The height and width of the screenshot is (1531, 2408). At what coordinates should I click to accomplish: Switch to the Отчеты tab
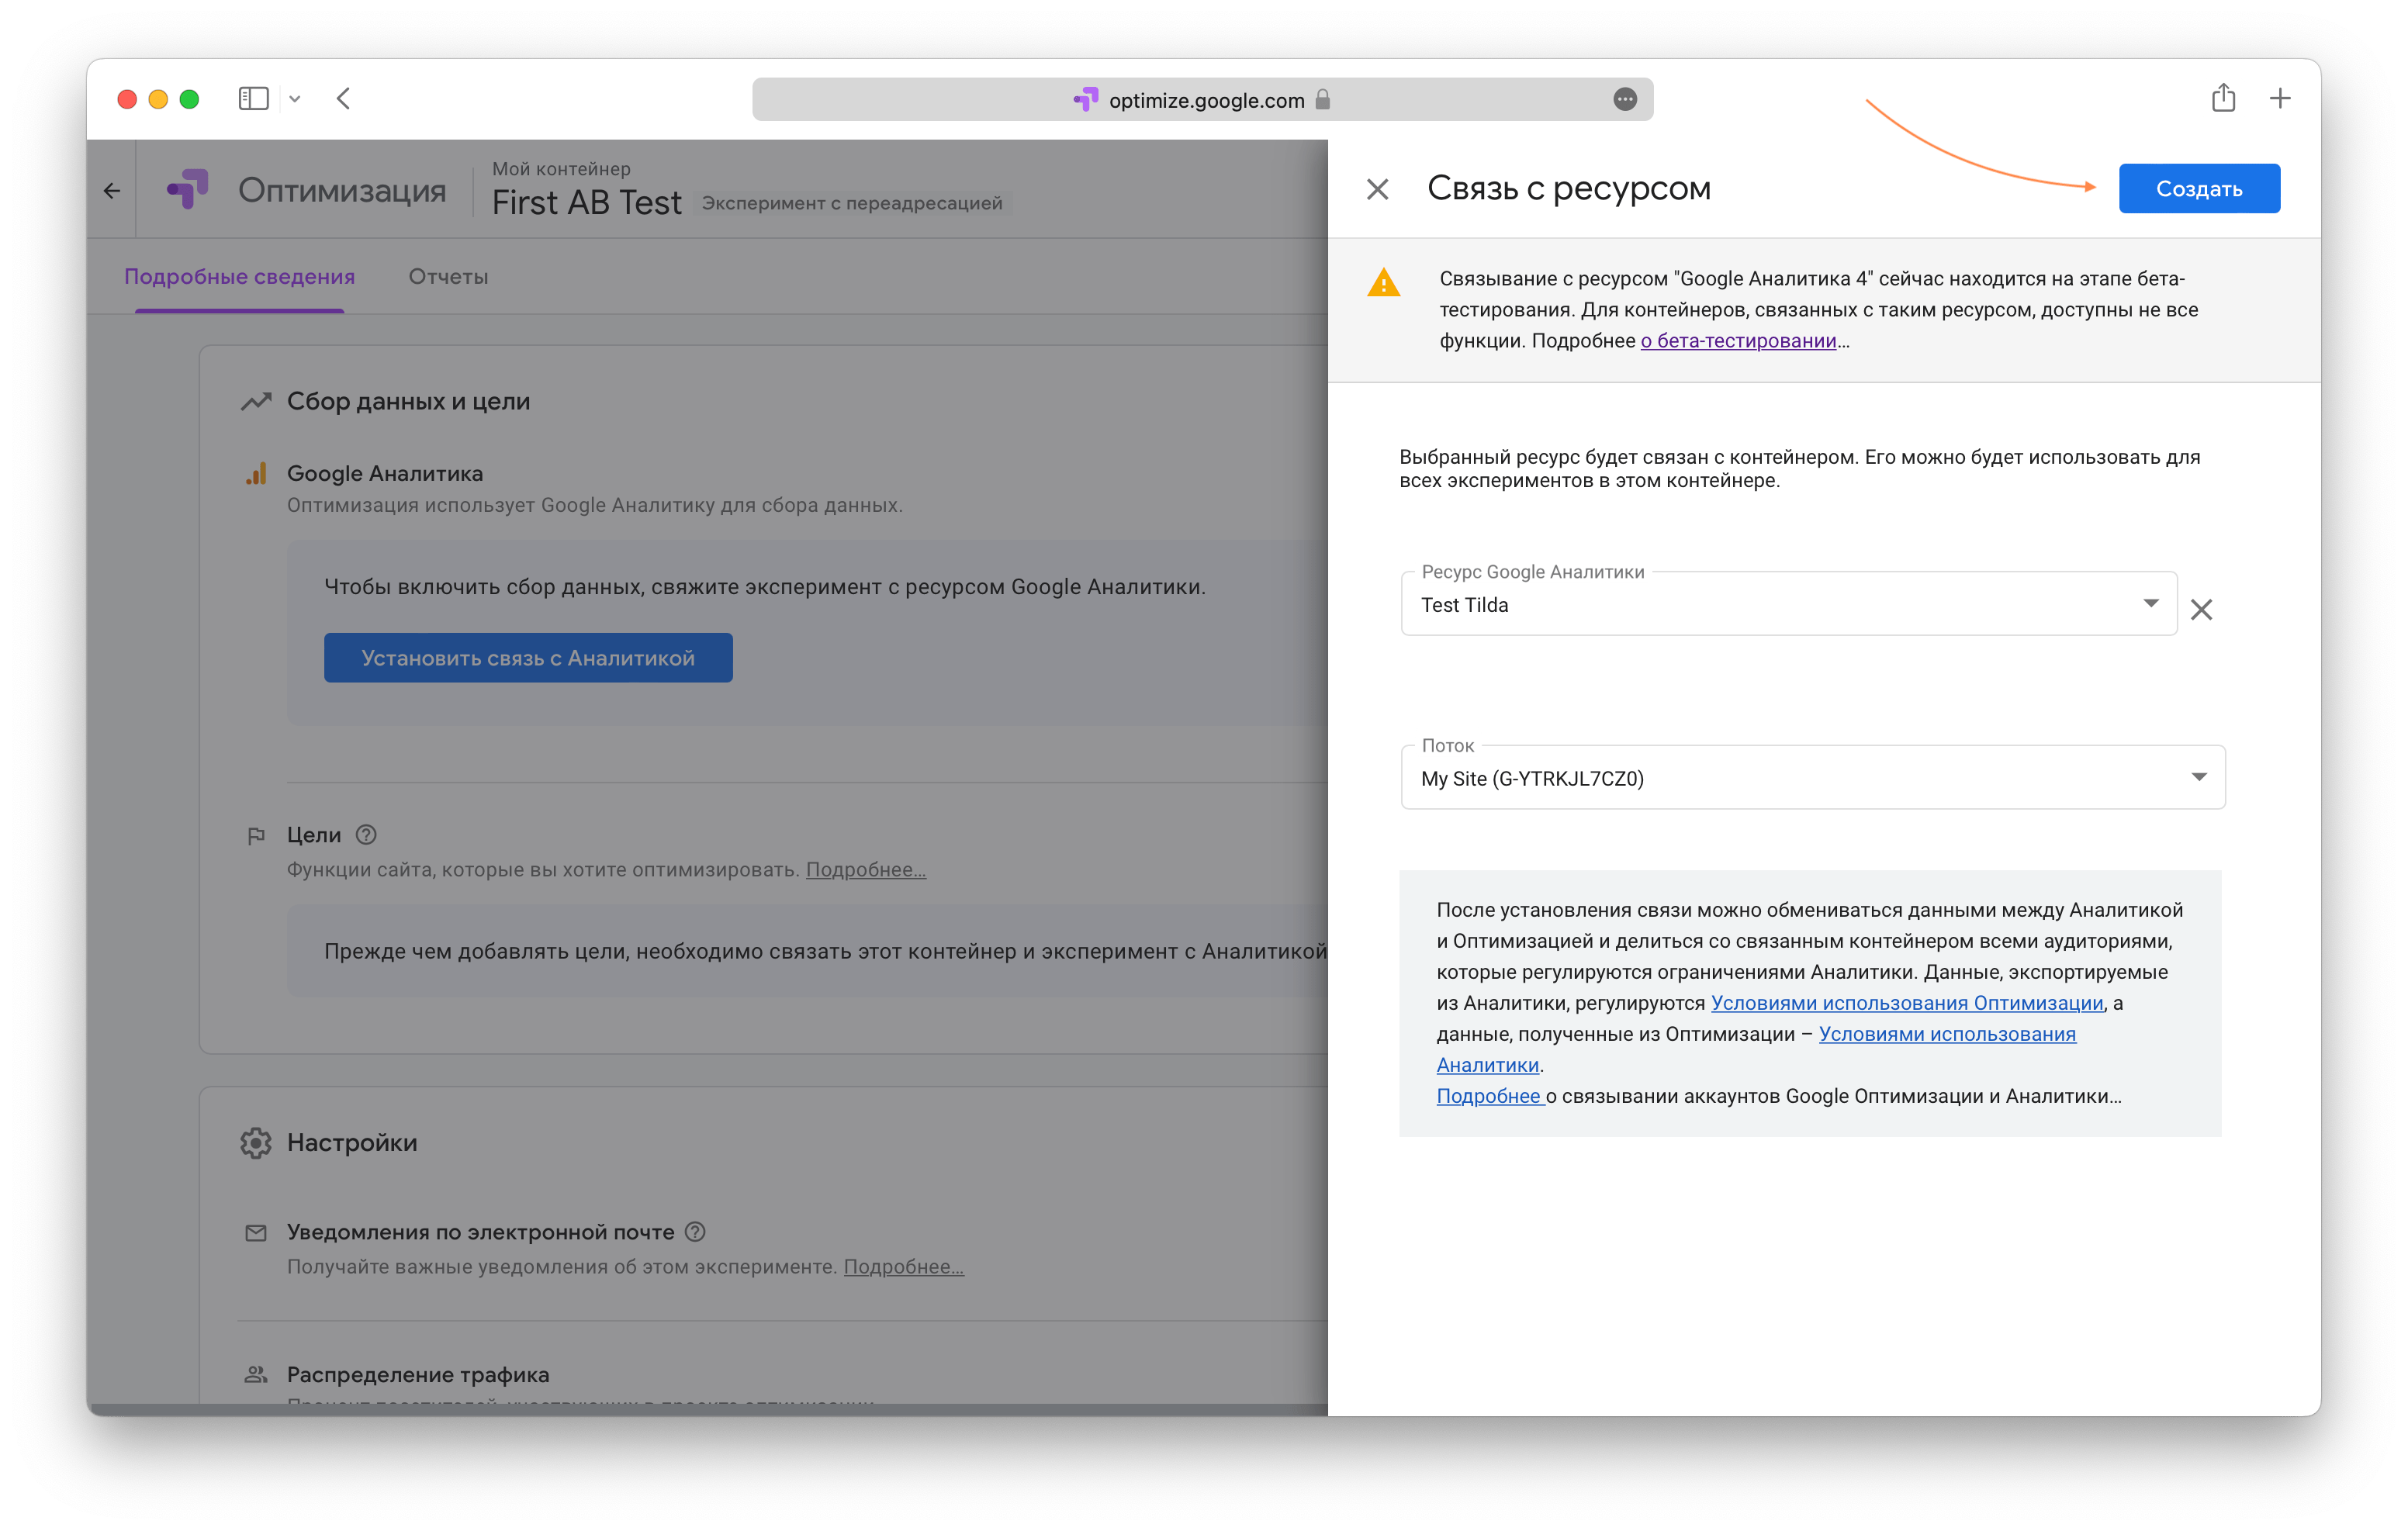pyautogui.click(x=448, y=276)
